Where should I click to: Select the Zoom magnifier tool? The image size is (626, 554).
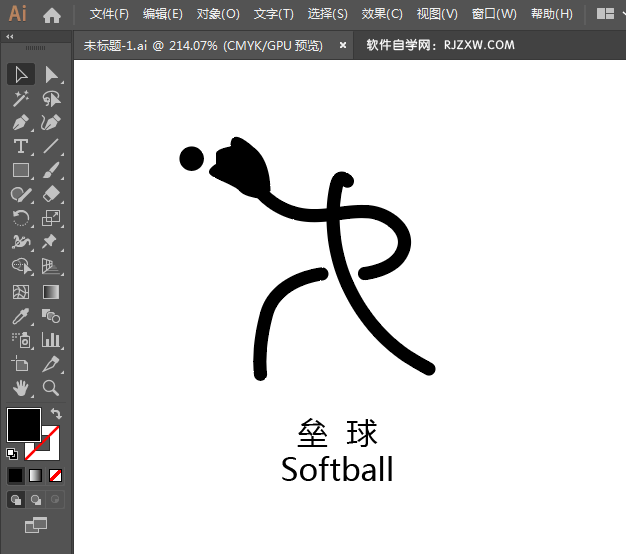52,388
